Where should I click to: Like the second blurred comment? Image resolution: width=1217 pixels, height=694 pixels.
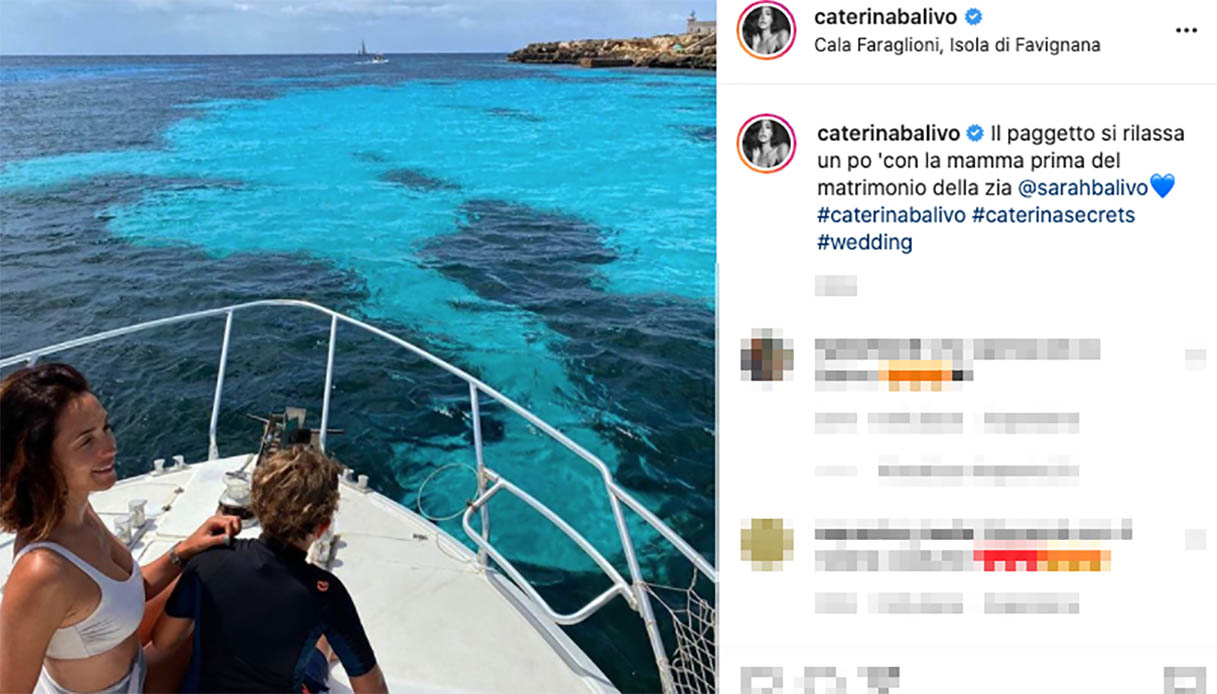[x=1195, y=540]
